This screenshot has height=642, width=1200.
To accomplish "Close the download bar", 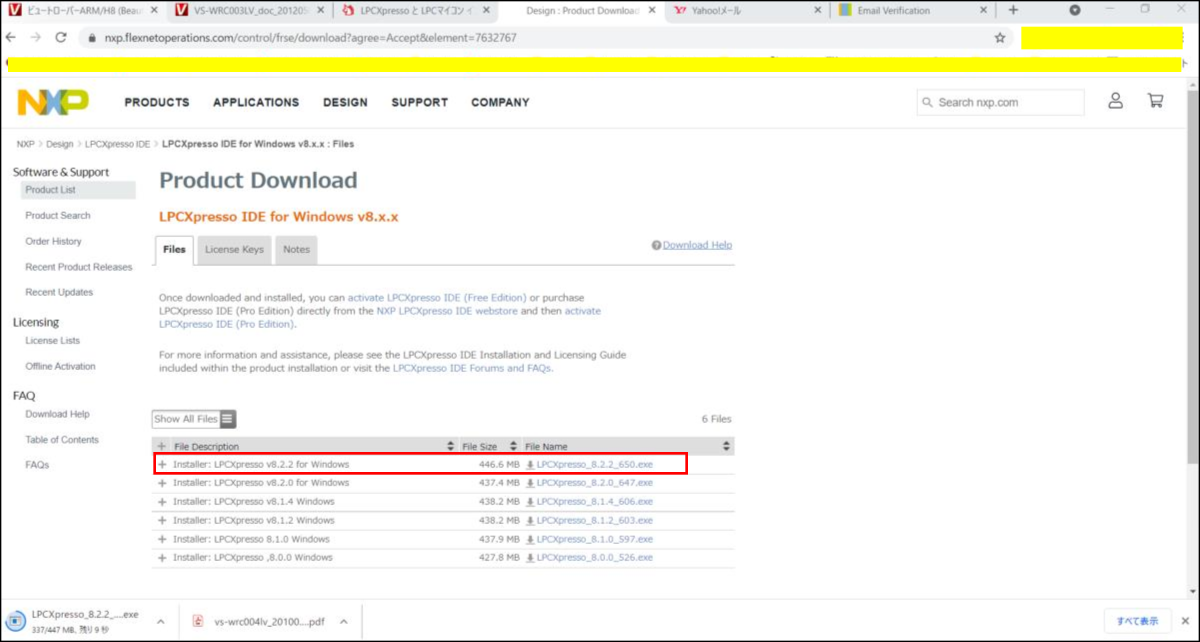I will point(1187,621).
